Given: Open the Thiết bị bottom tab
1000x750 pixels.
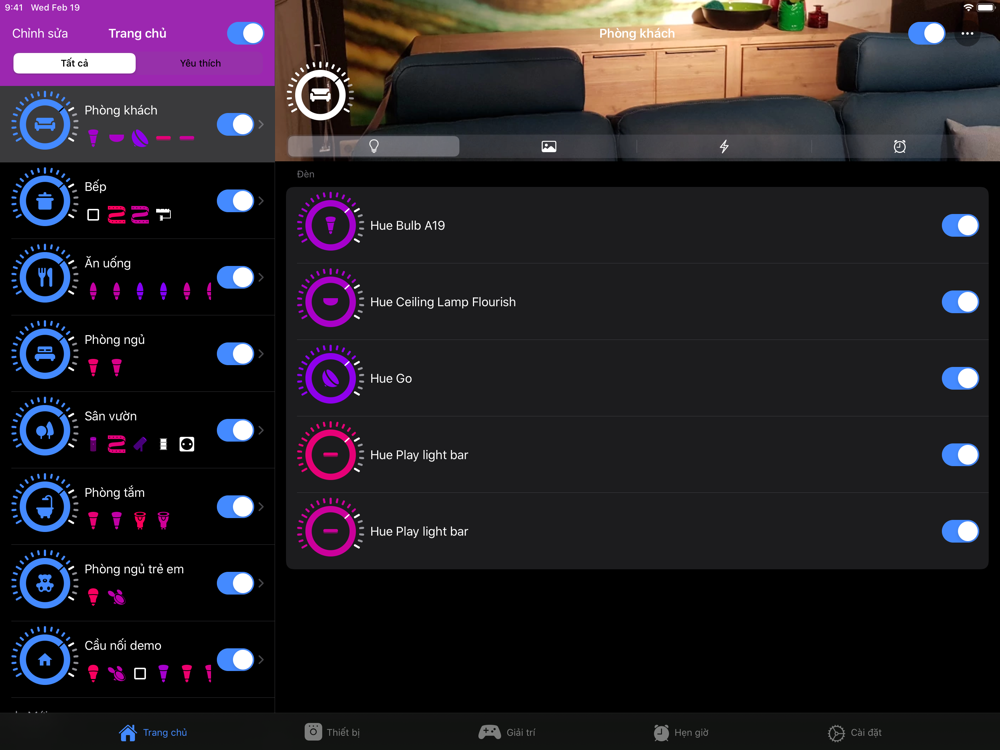Looking at the screenshot, I should (x=332, y=732).
